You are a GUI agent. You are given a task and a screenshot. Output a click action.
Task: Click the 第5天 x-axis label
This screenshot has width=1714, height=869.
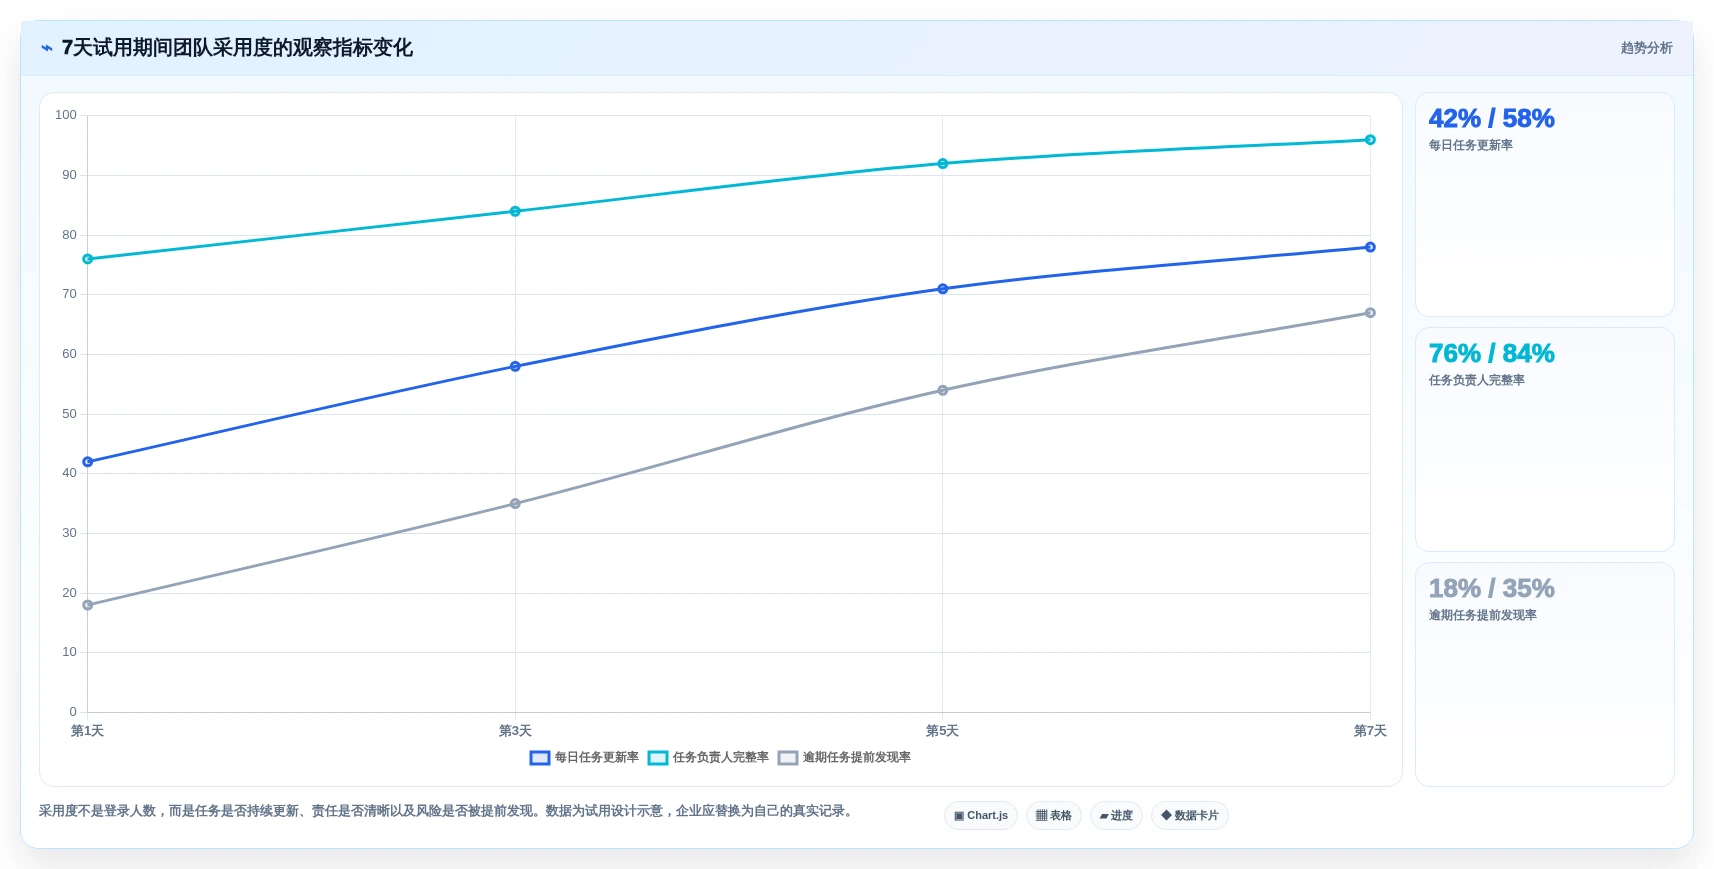coord(943,731)
